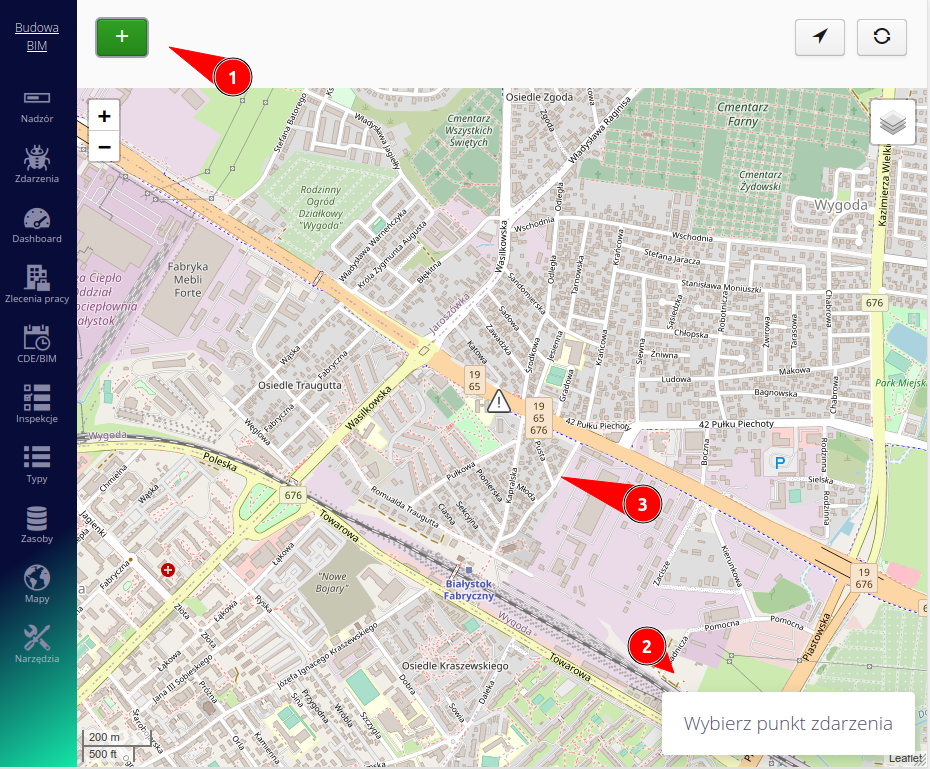This screenshot has width=930, height=769.
Task: Open the Nadzór section in sidebar
Action: point(37,106)
